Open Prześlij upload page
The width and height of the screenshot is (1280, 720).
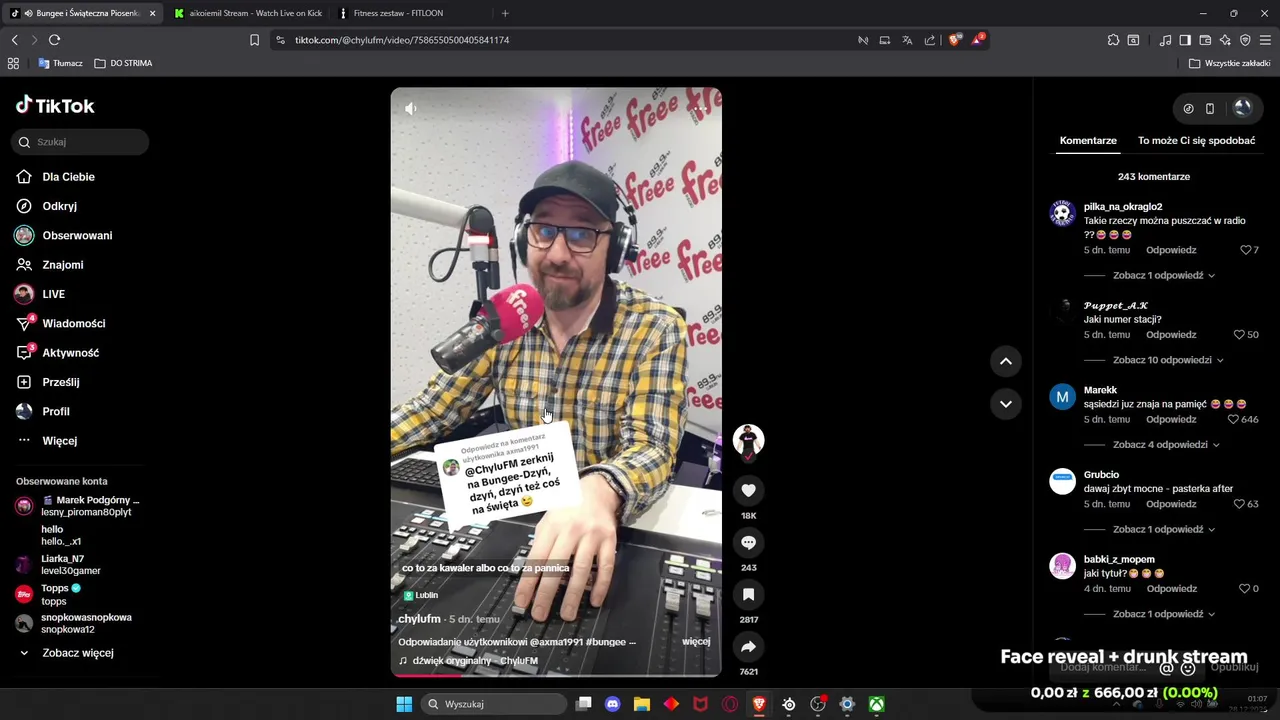click(60, 382)
